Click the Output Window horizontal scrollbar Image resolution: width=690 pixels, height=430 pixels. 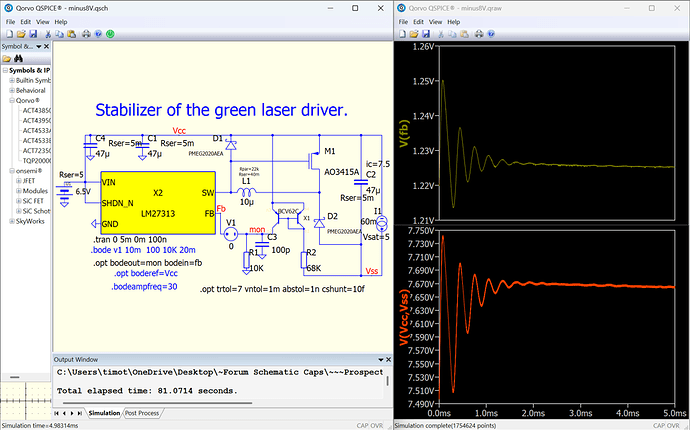click(x=158, y=402)
